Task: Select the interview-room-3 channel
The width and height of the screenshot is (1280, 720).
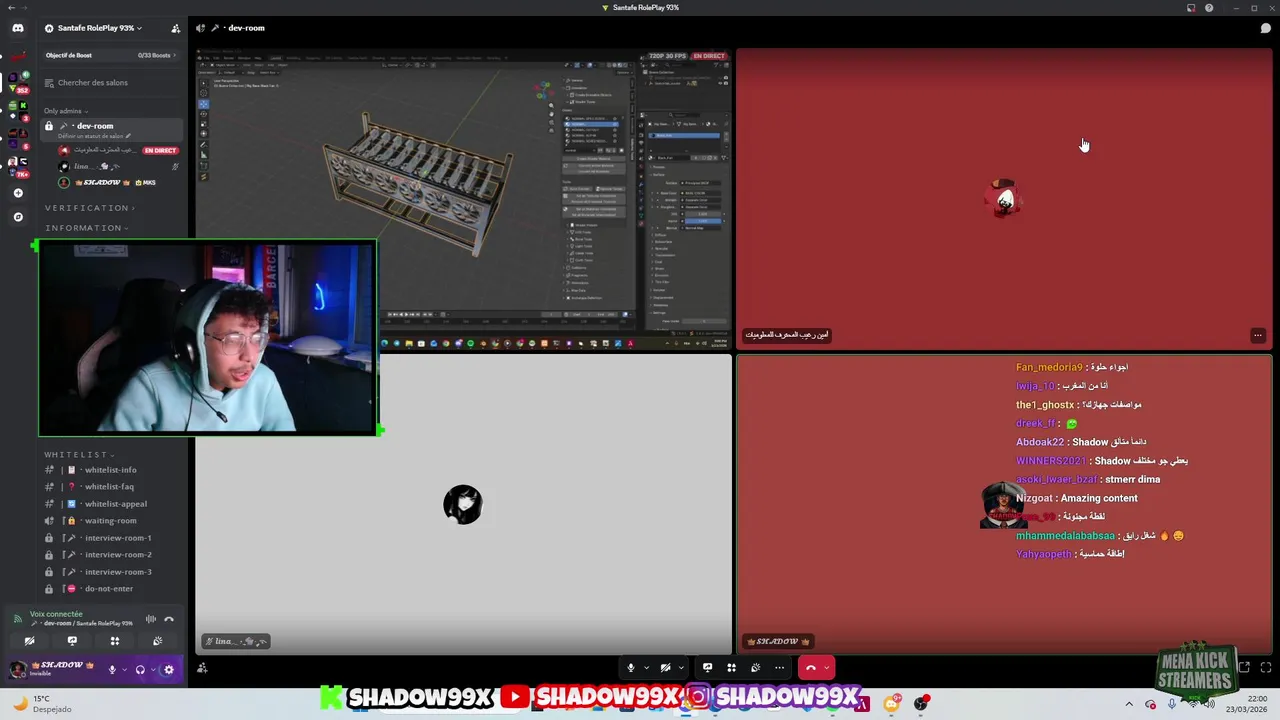Action: coord(111,572)
